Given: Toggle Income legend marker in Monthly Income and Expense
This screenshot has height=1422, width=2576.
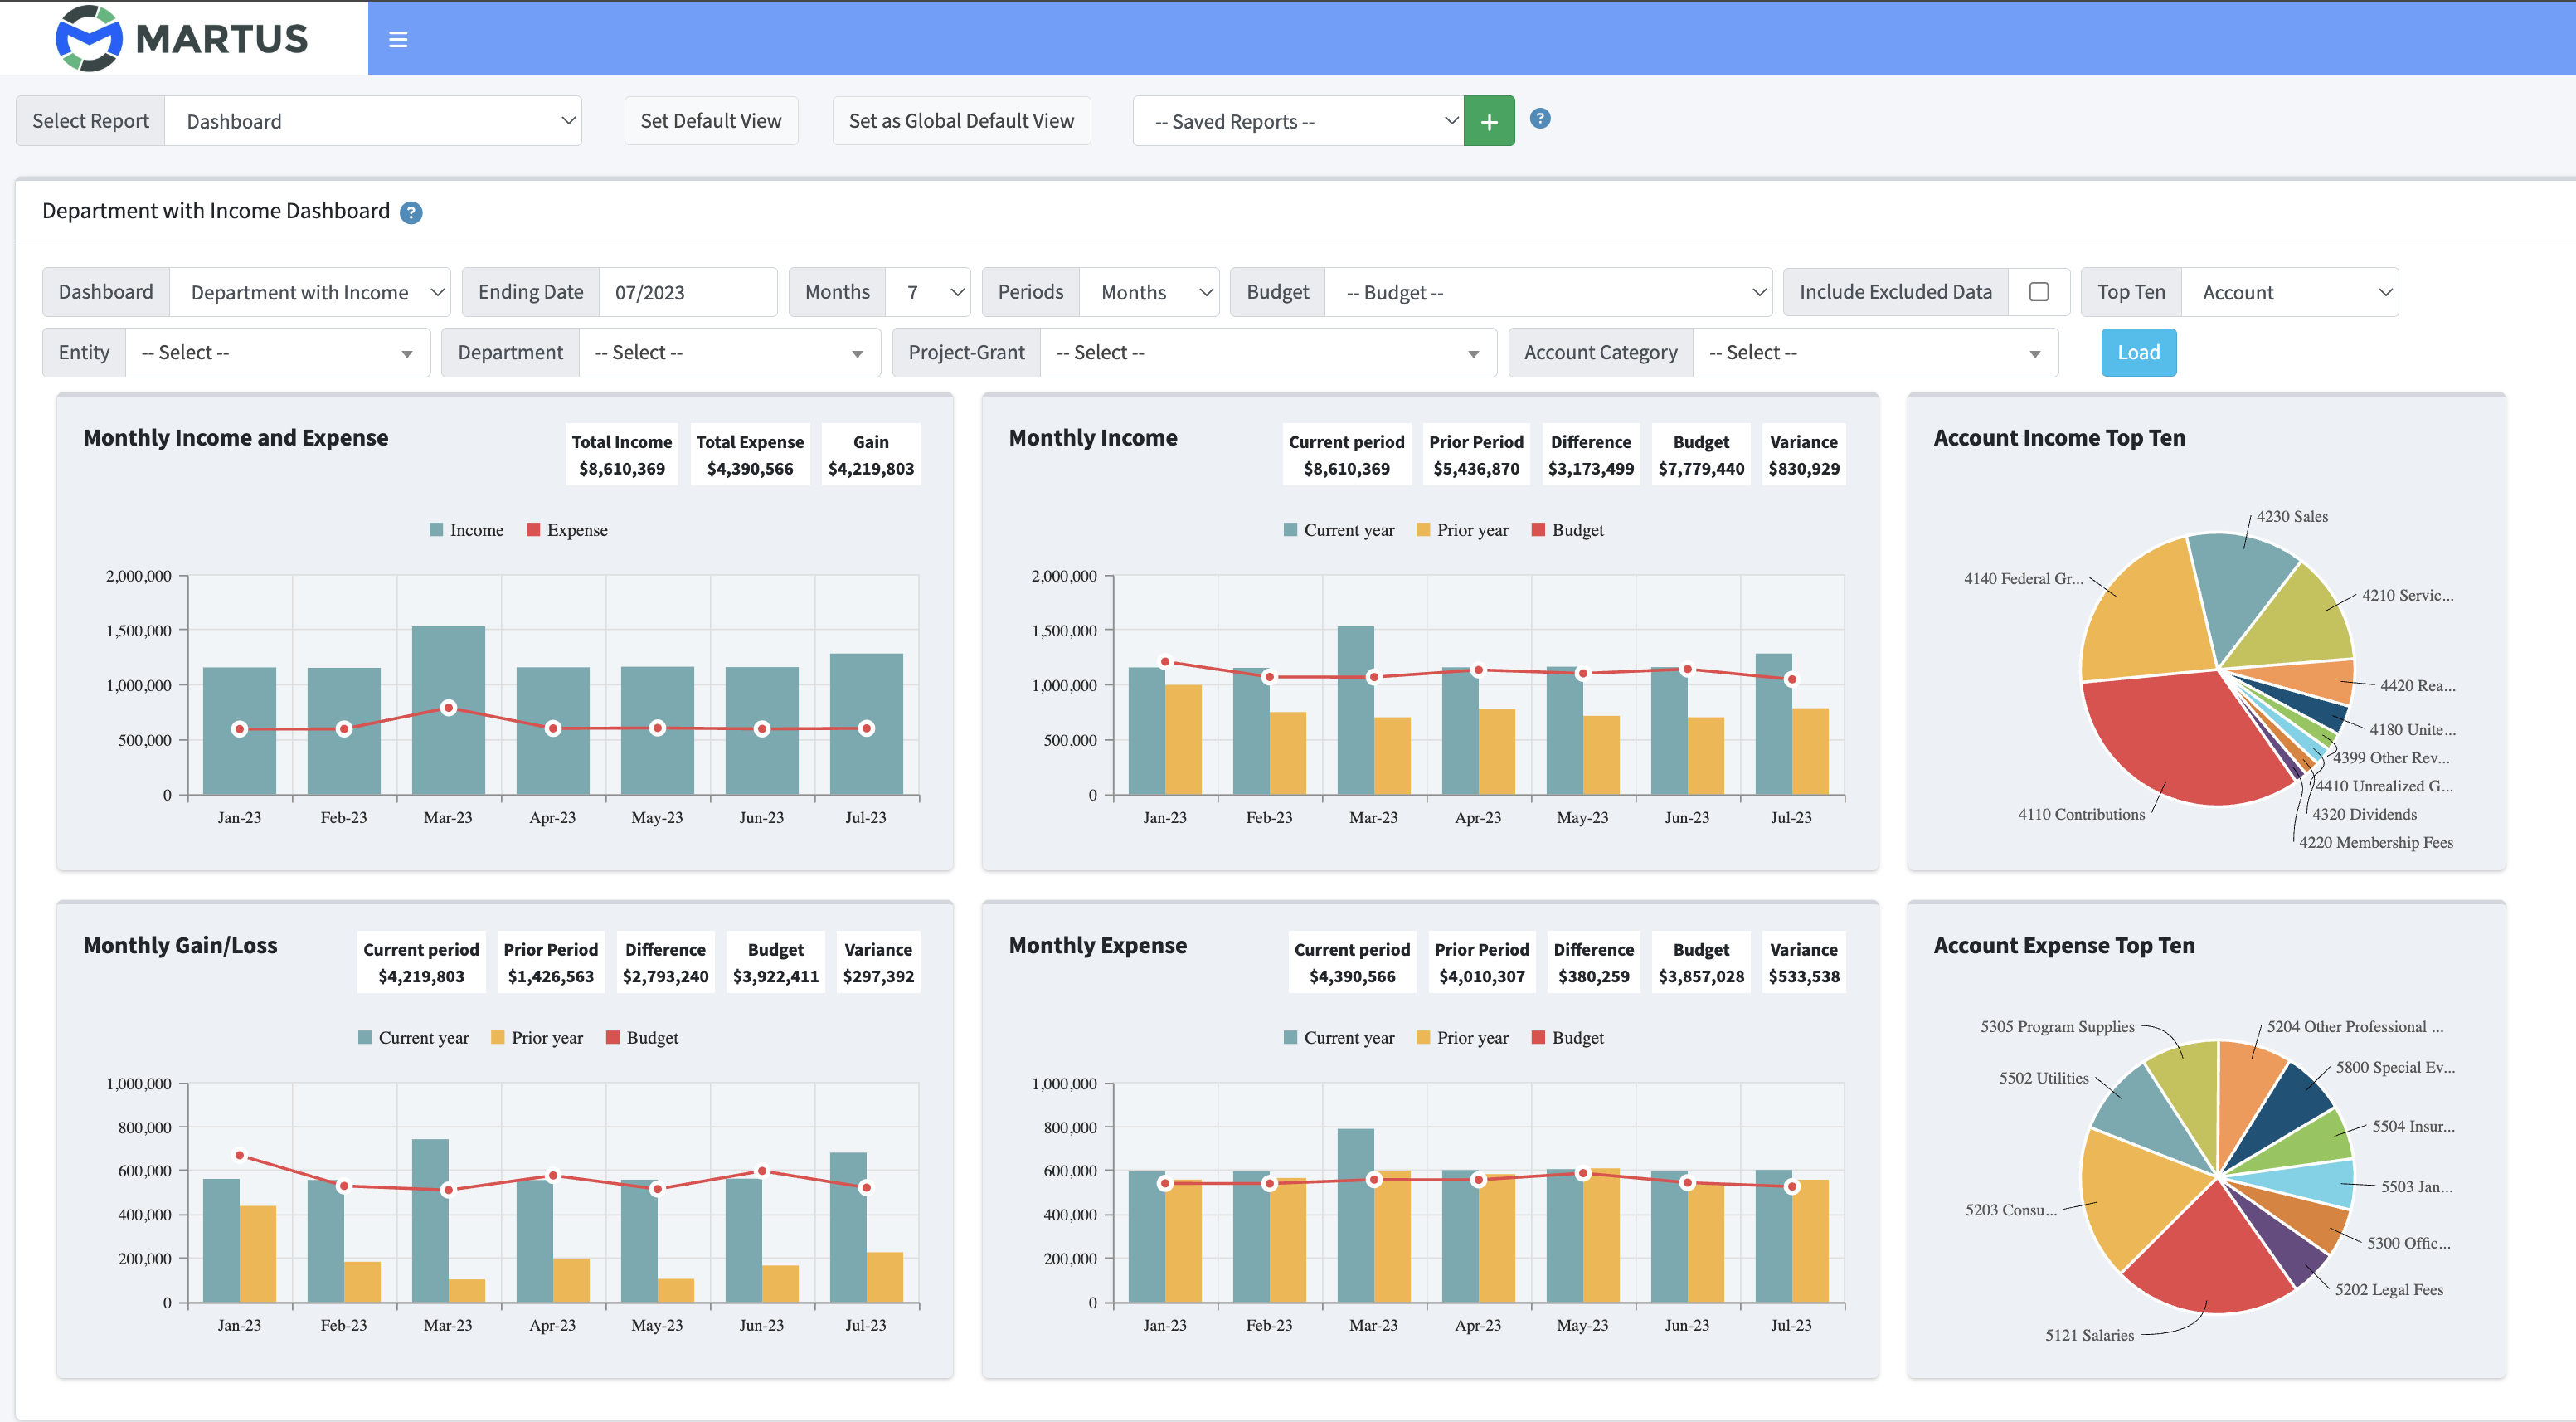Looking at the screenshot, I should click(x=437, y=530).
